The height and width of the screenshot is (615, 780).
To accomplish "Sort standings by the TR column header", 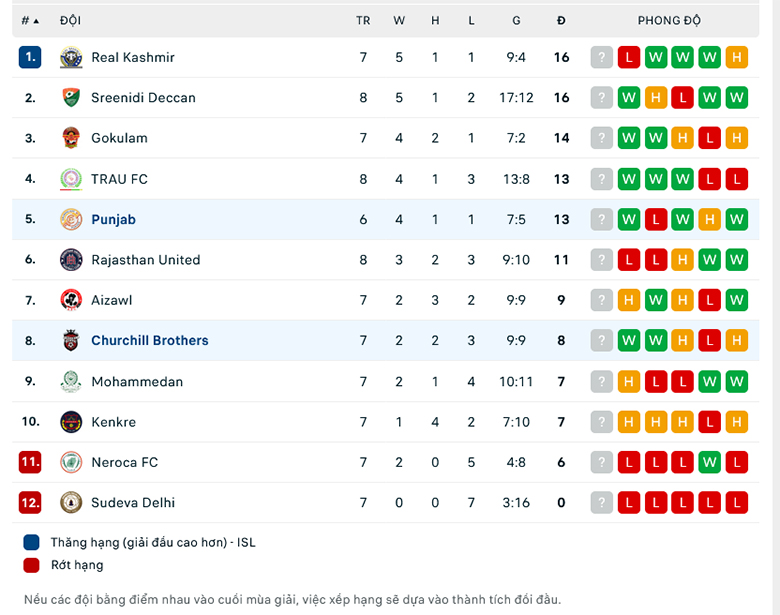I will click(x=363, y=20).
